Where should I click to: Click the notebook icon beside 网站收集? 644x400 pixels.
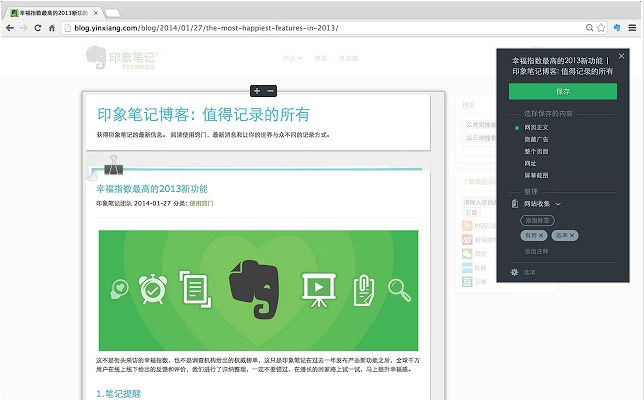tap(515, 204)
